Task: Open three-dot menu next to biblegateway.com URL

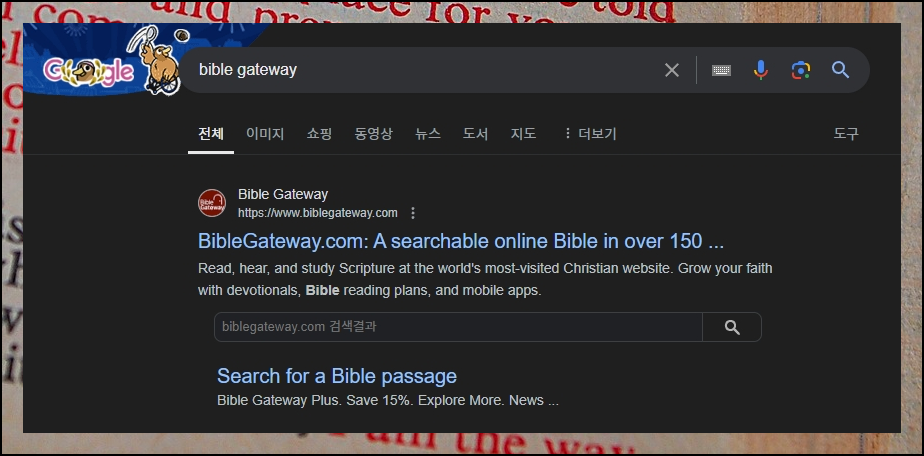Action: [412, 213]
